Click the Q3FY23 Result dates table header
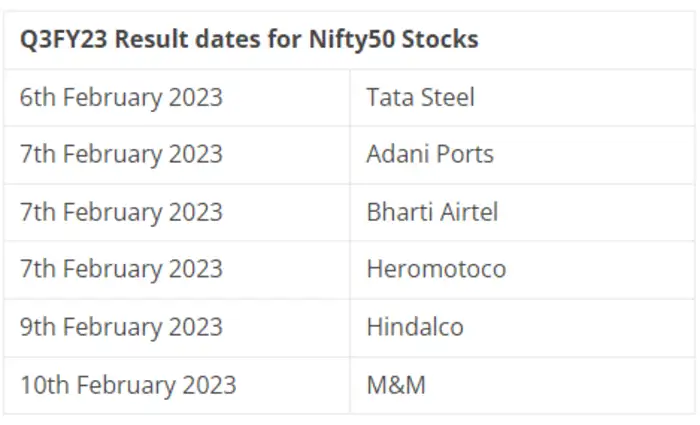This screenshot has width=700, height=425. coord(249,40)
